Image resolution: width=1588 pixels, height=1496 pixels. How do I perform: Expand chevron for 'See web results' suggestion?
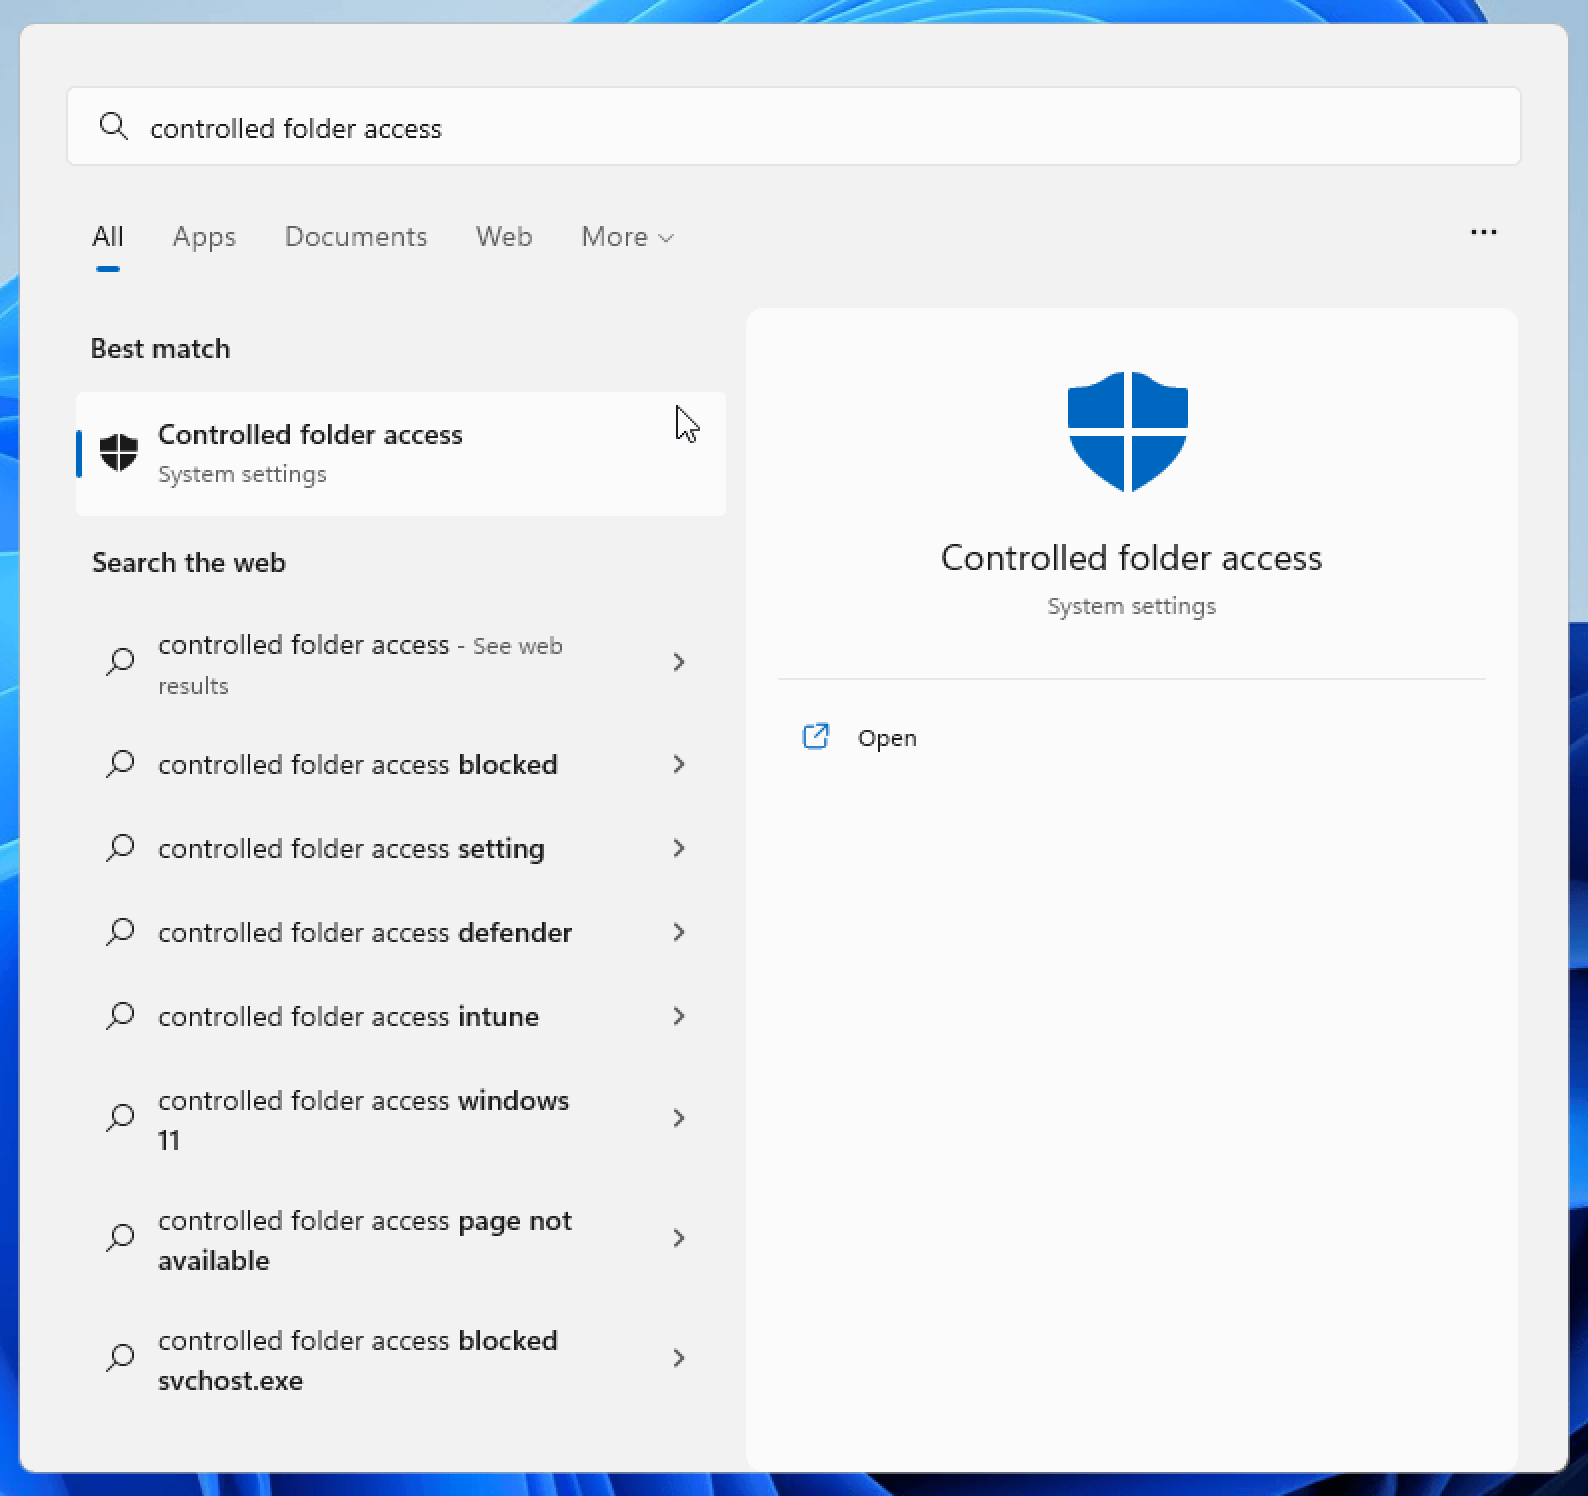coord(679,662)
